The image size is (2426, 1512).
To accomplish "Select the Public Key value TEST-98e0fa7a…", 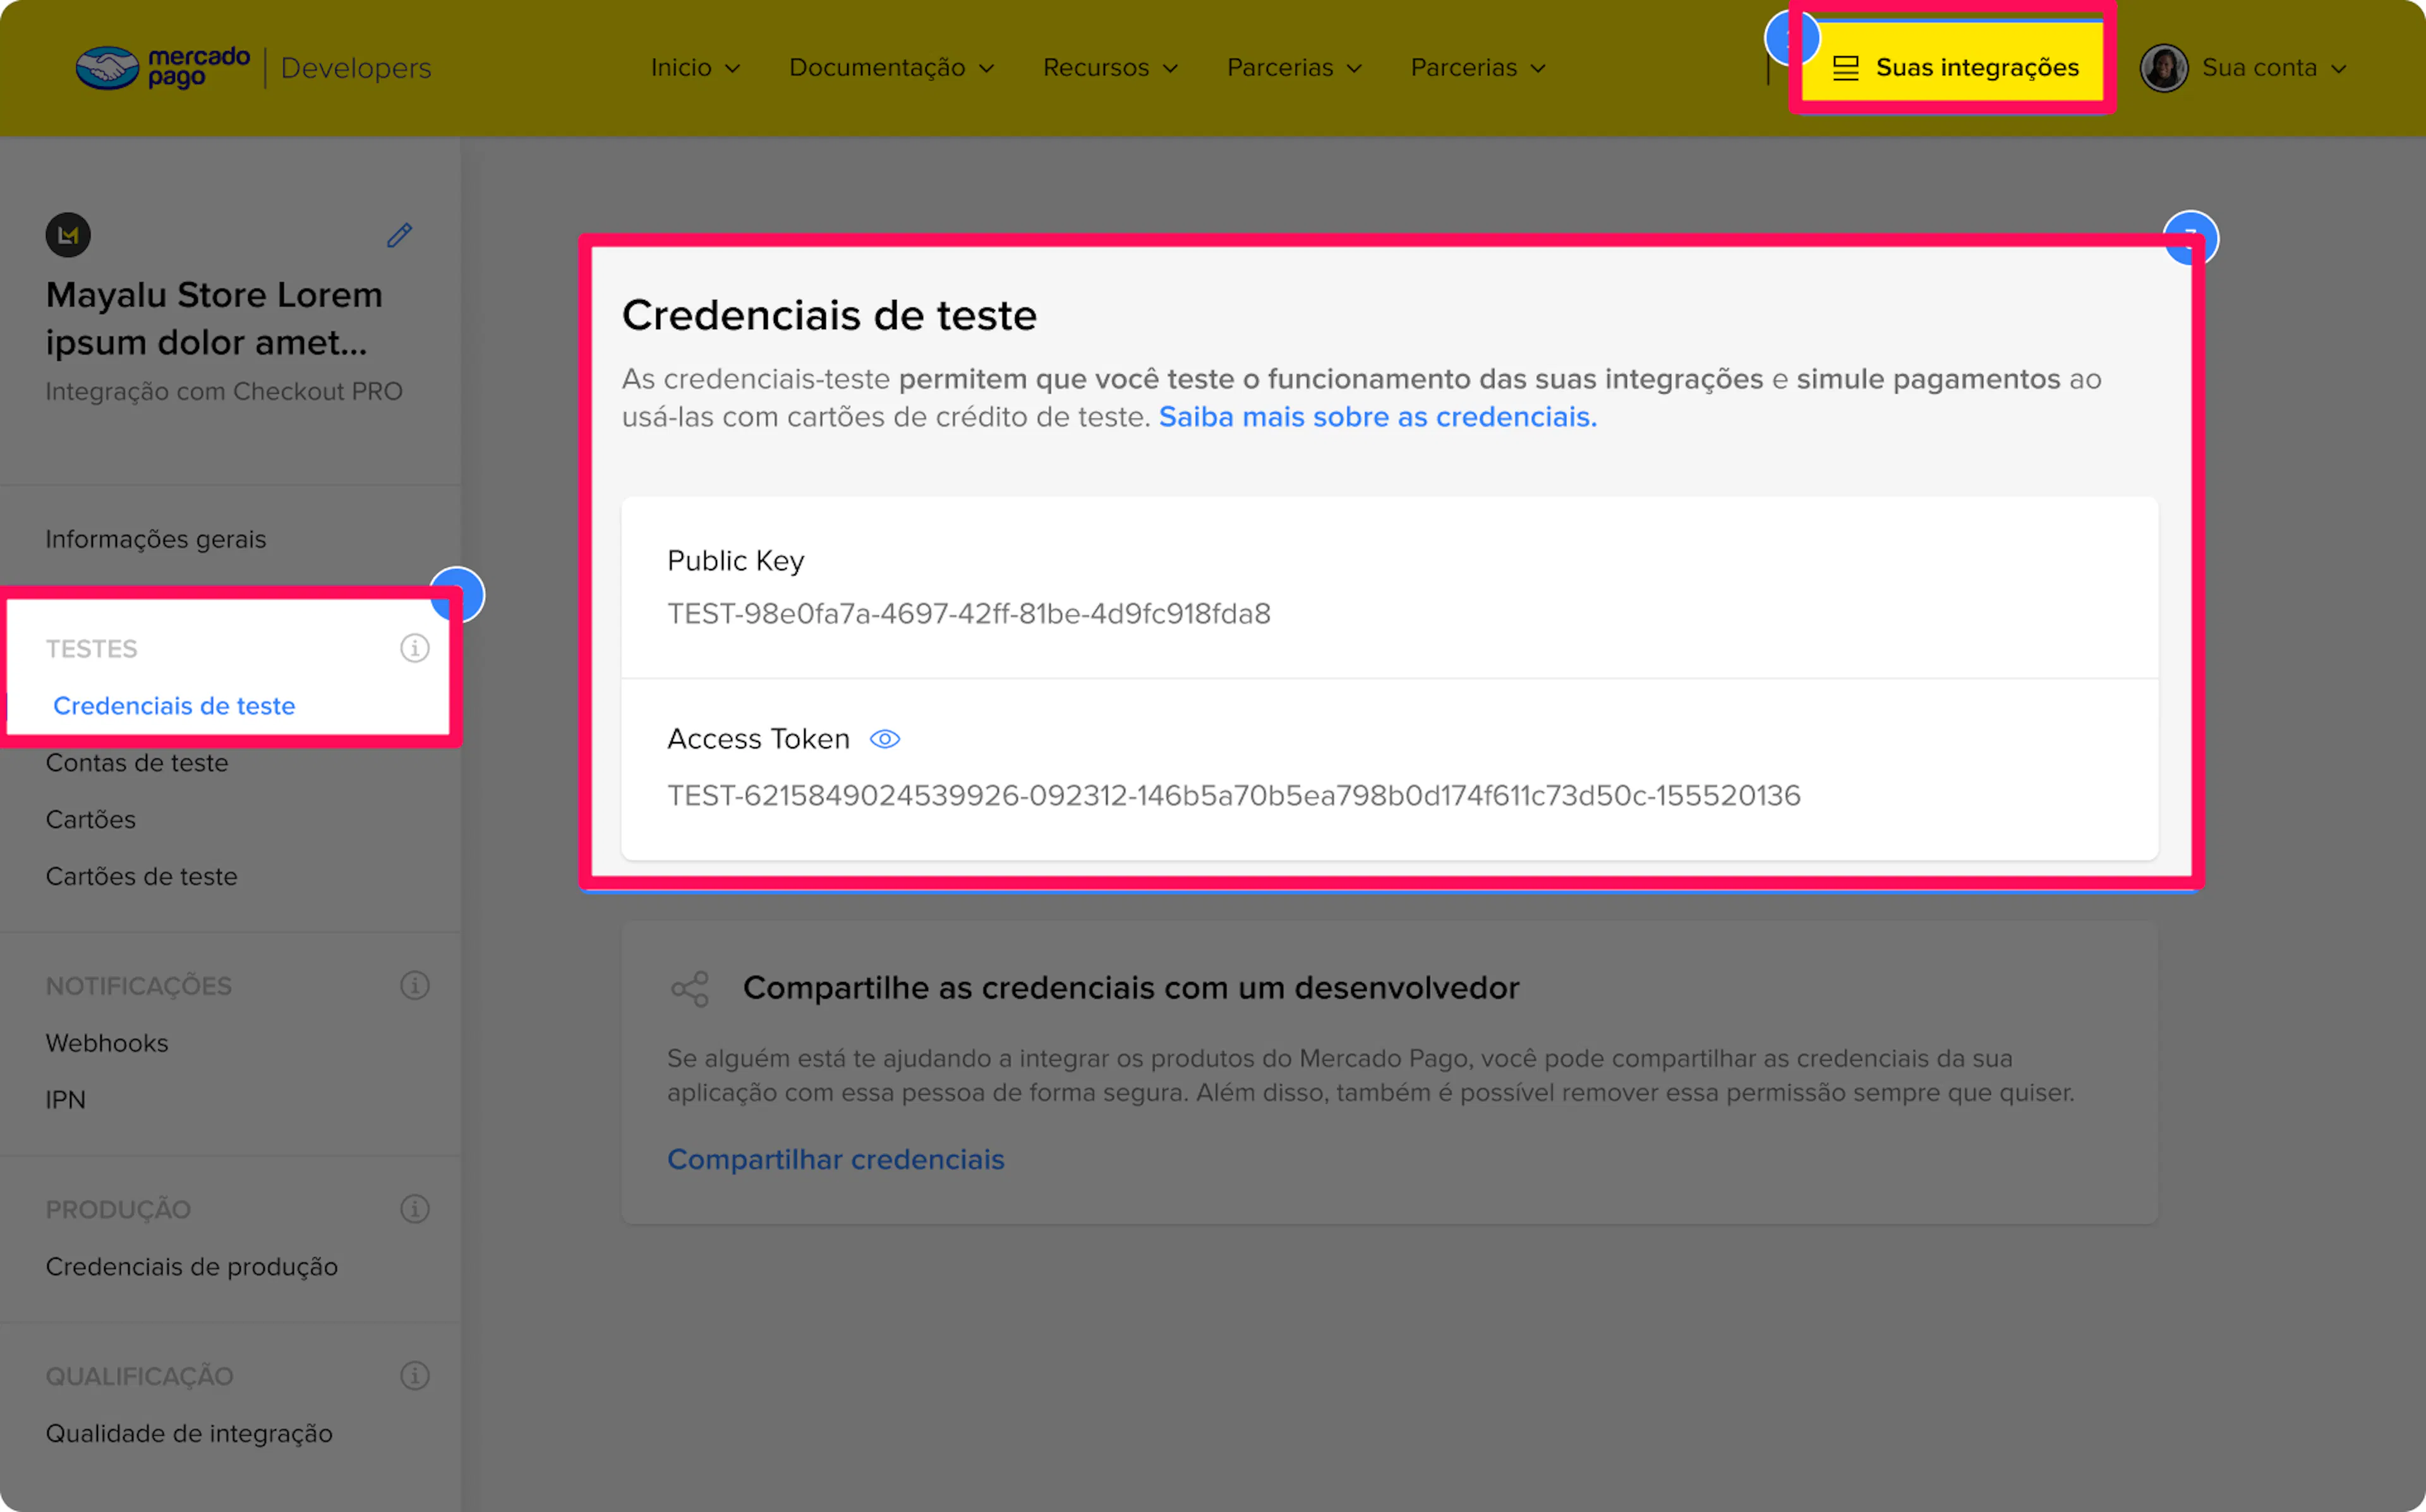I will tap(969, 613).
